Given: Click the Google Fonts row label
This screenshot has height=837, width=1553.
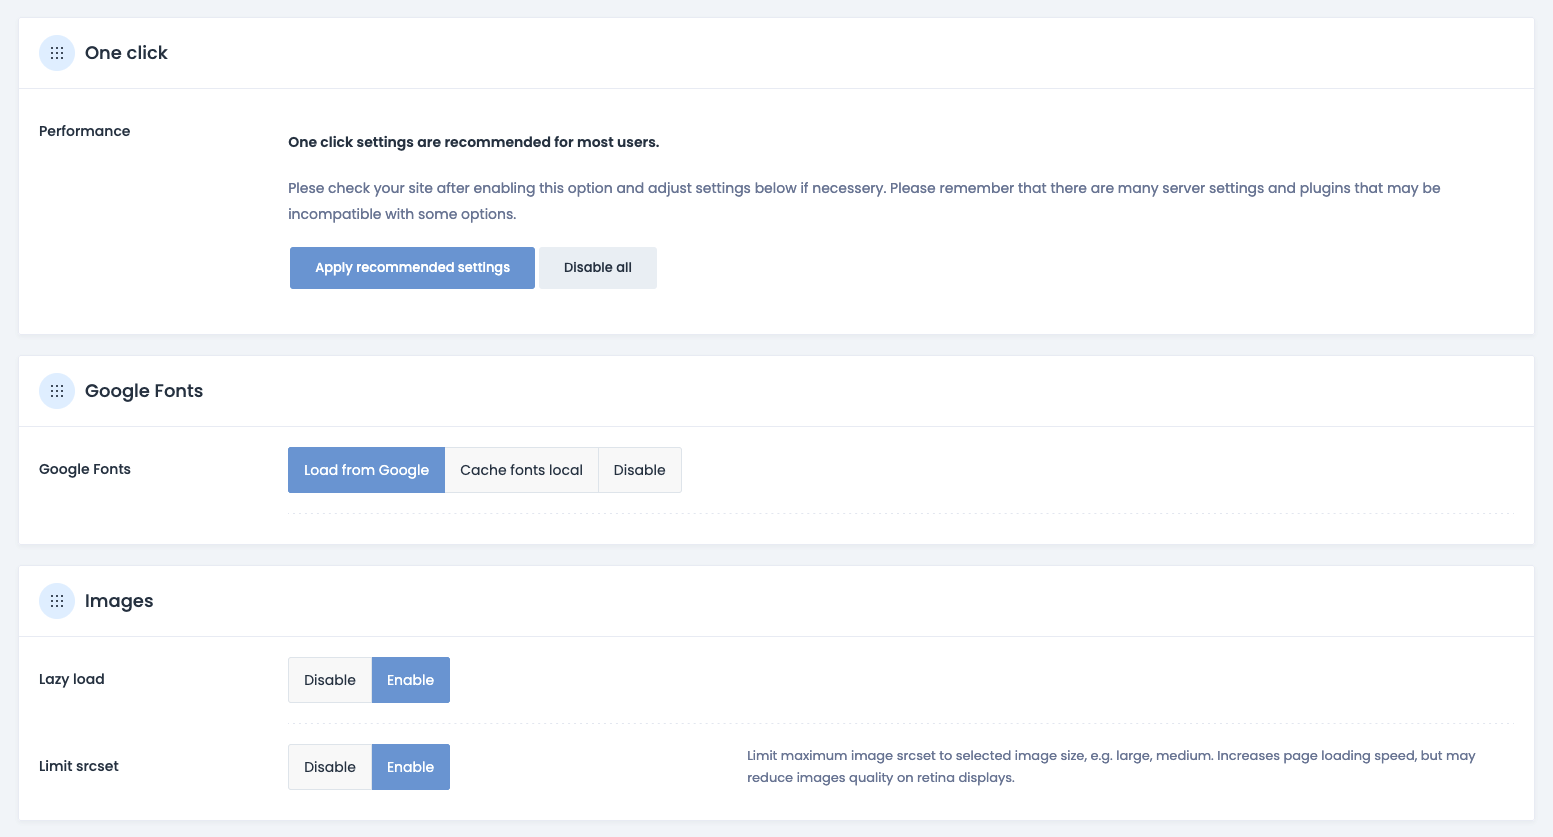Looking at the screenshot, I should point(85,469).
